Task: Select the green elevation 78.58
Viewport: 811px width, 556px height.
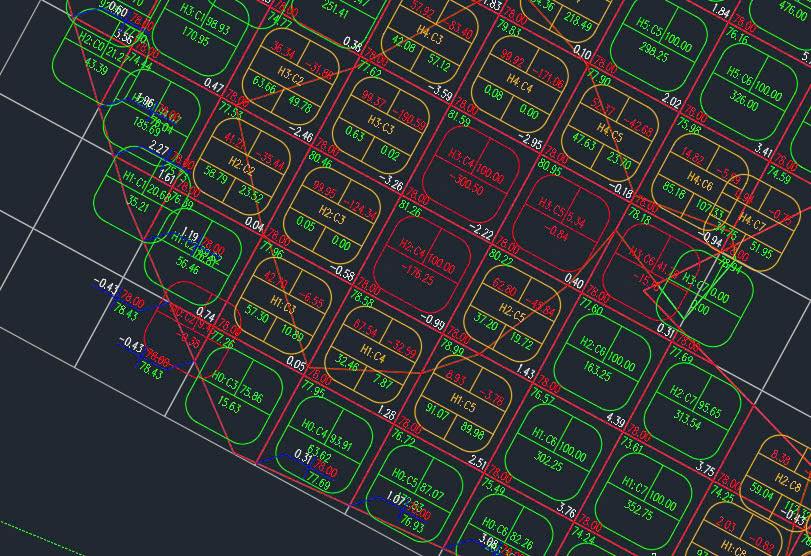Action: pos(363,298)
